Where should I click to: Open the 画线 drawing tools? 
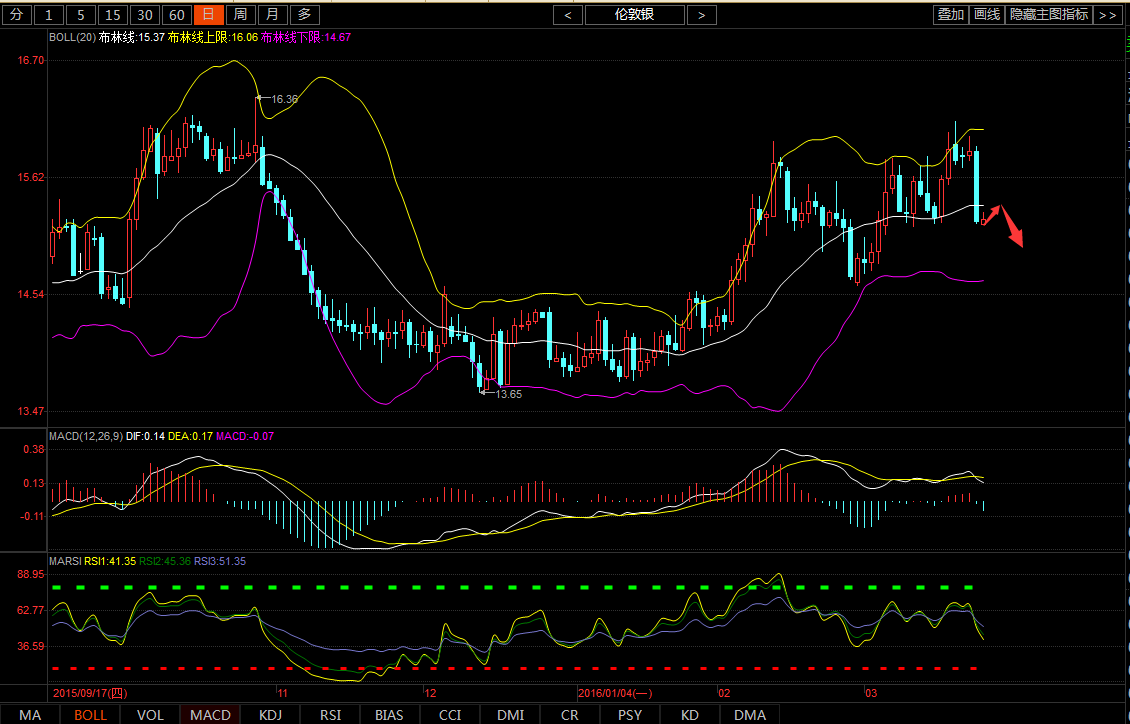987,15
